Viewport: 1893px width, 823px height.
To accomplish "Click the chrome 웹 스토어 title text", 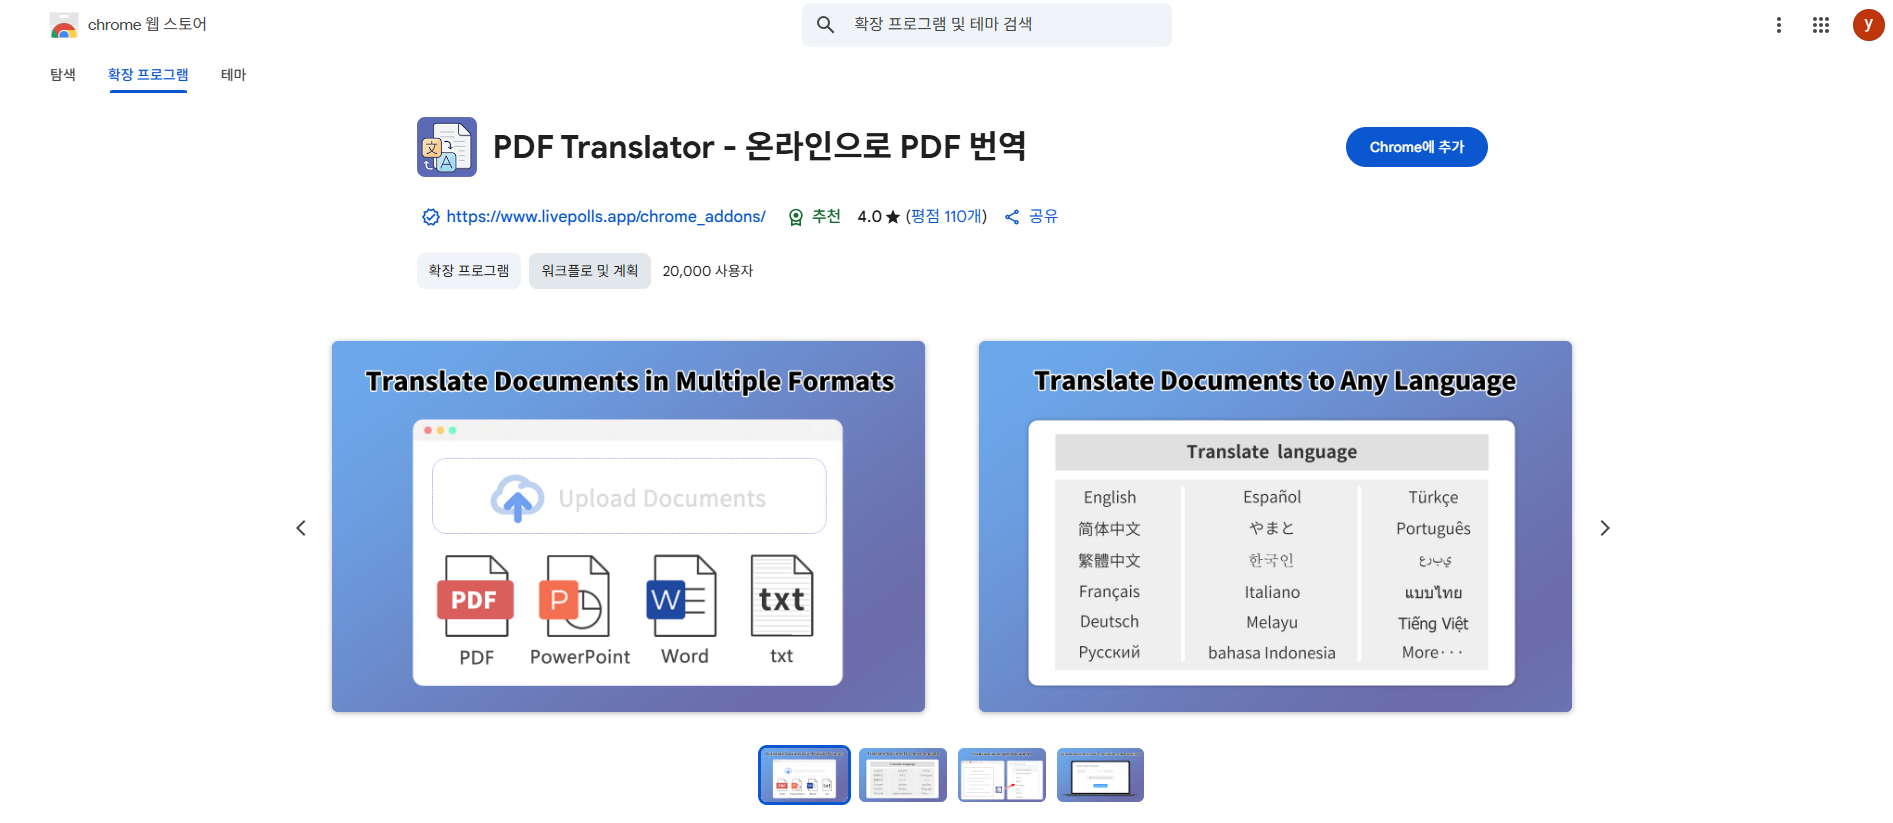I will (147, 25).
